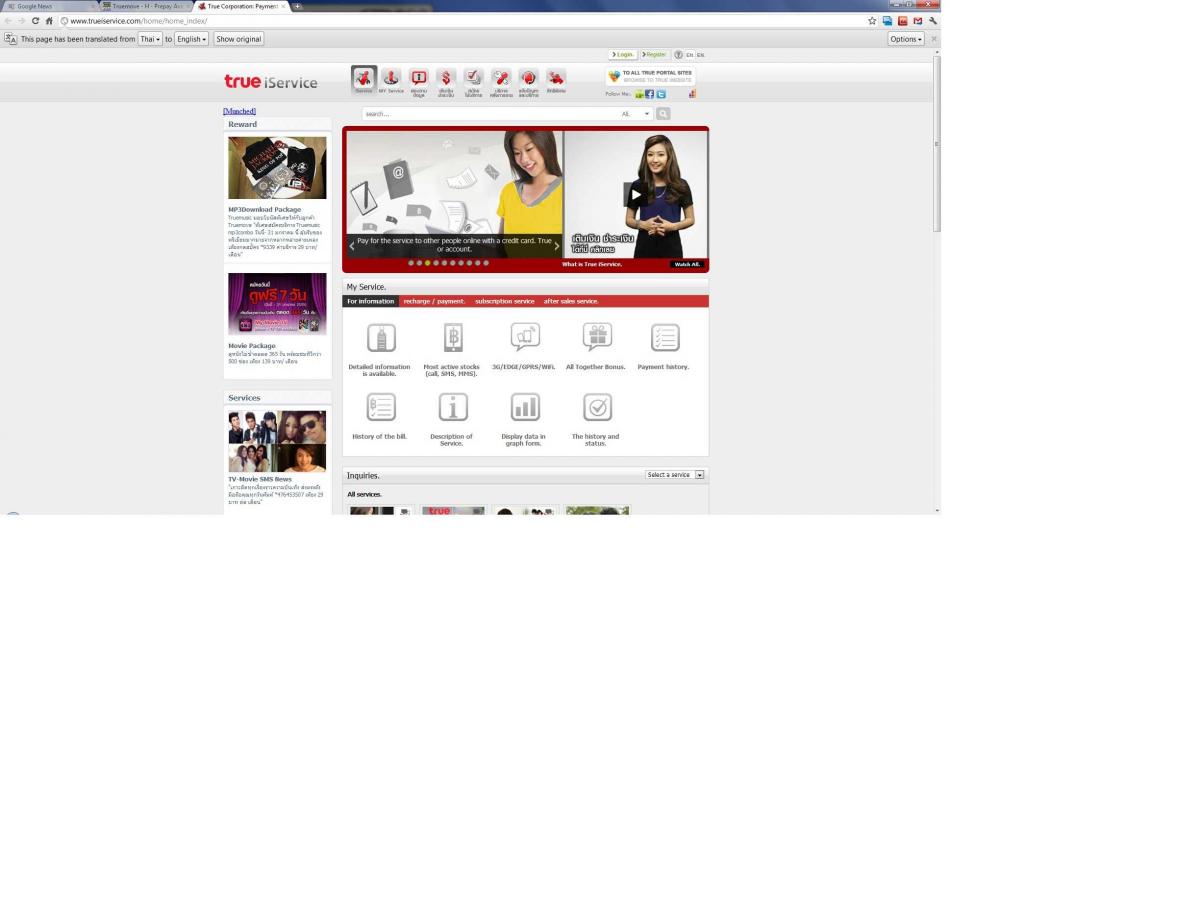Viewport: 1200px width, 900px height.
Task: Click the Twitter follow icon
Action: click(x=661, y=94)
